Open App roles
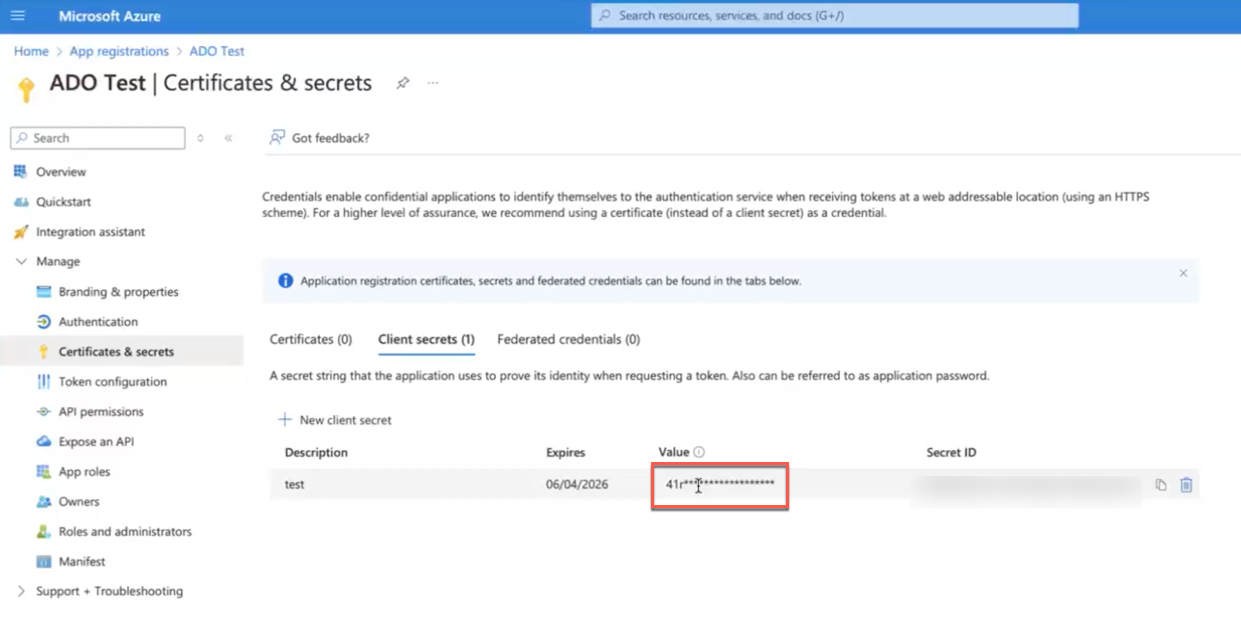 click(x=84, y=472)
